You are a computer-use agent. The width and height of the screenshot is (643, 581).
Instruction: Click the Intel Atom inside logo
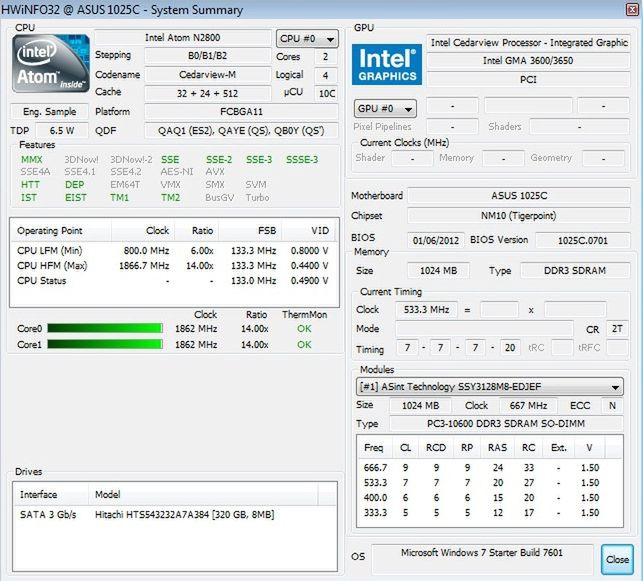(x=50, y=63)
